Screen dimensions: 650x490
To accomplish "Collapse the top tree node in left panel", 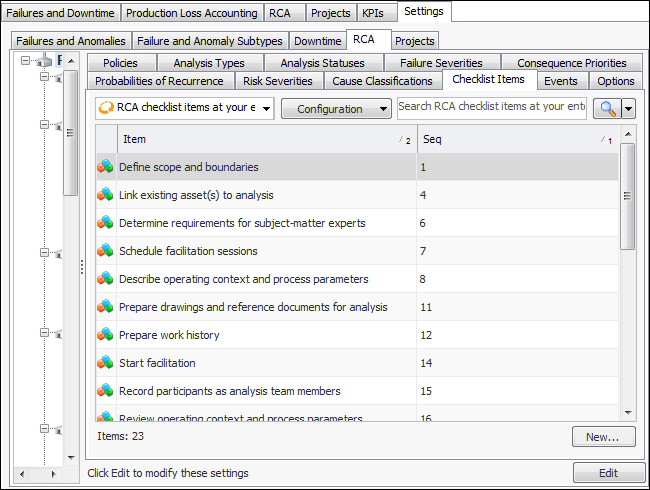I will (x=25, y=61).
